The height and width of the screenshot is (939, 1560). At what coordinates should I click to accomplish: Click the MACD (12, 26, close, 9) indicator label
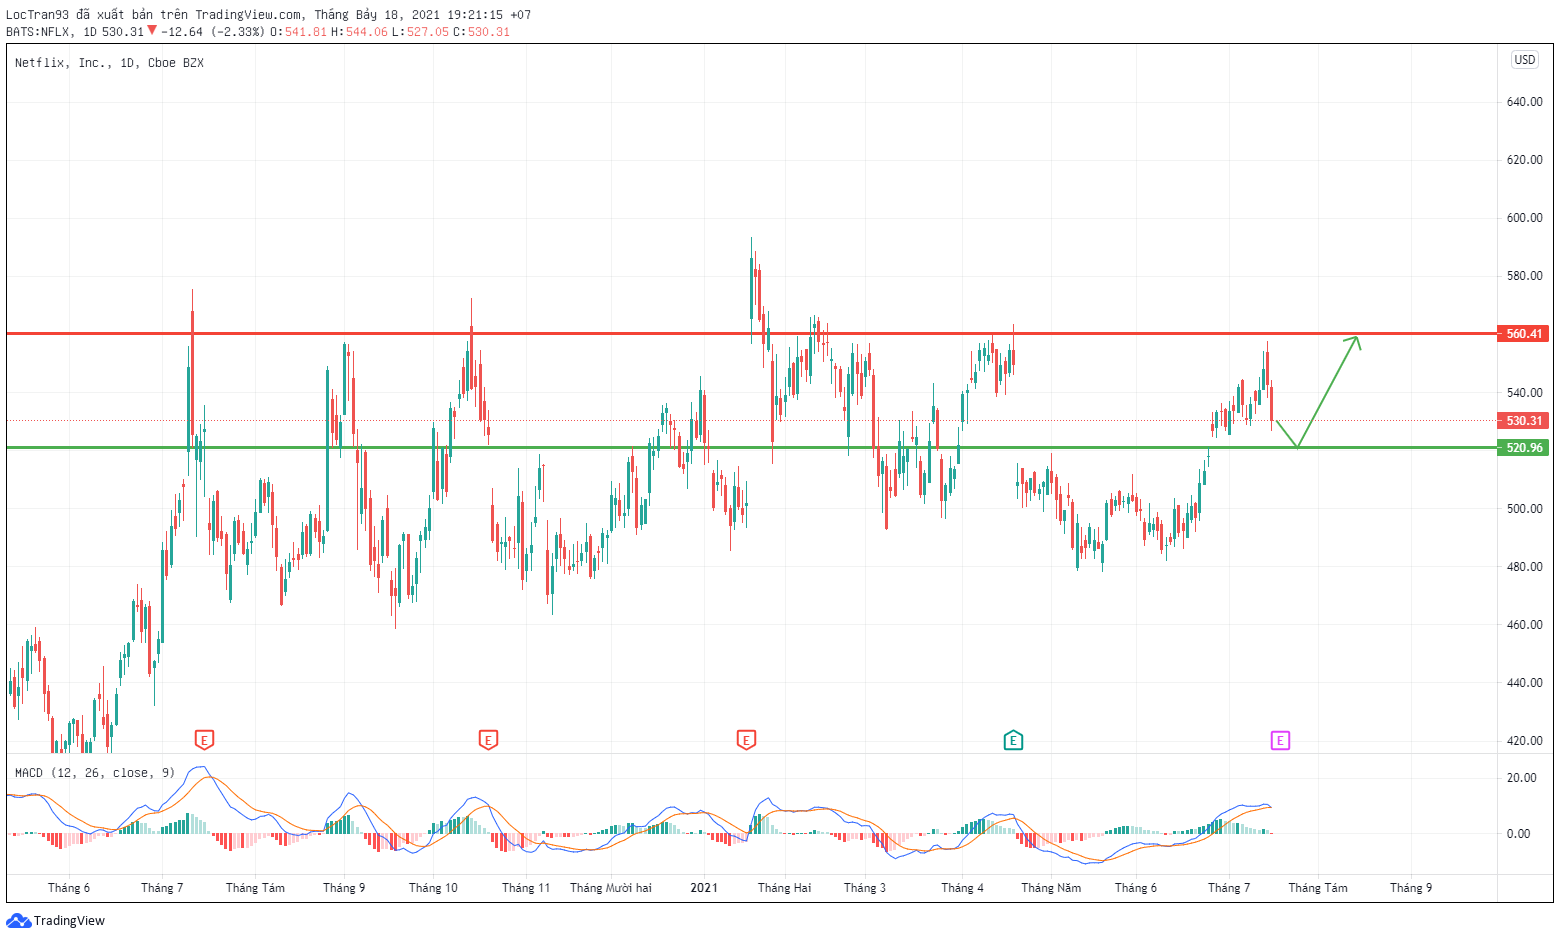(95, 773)
